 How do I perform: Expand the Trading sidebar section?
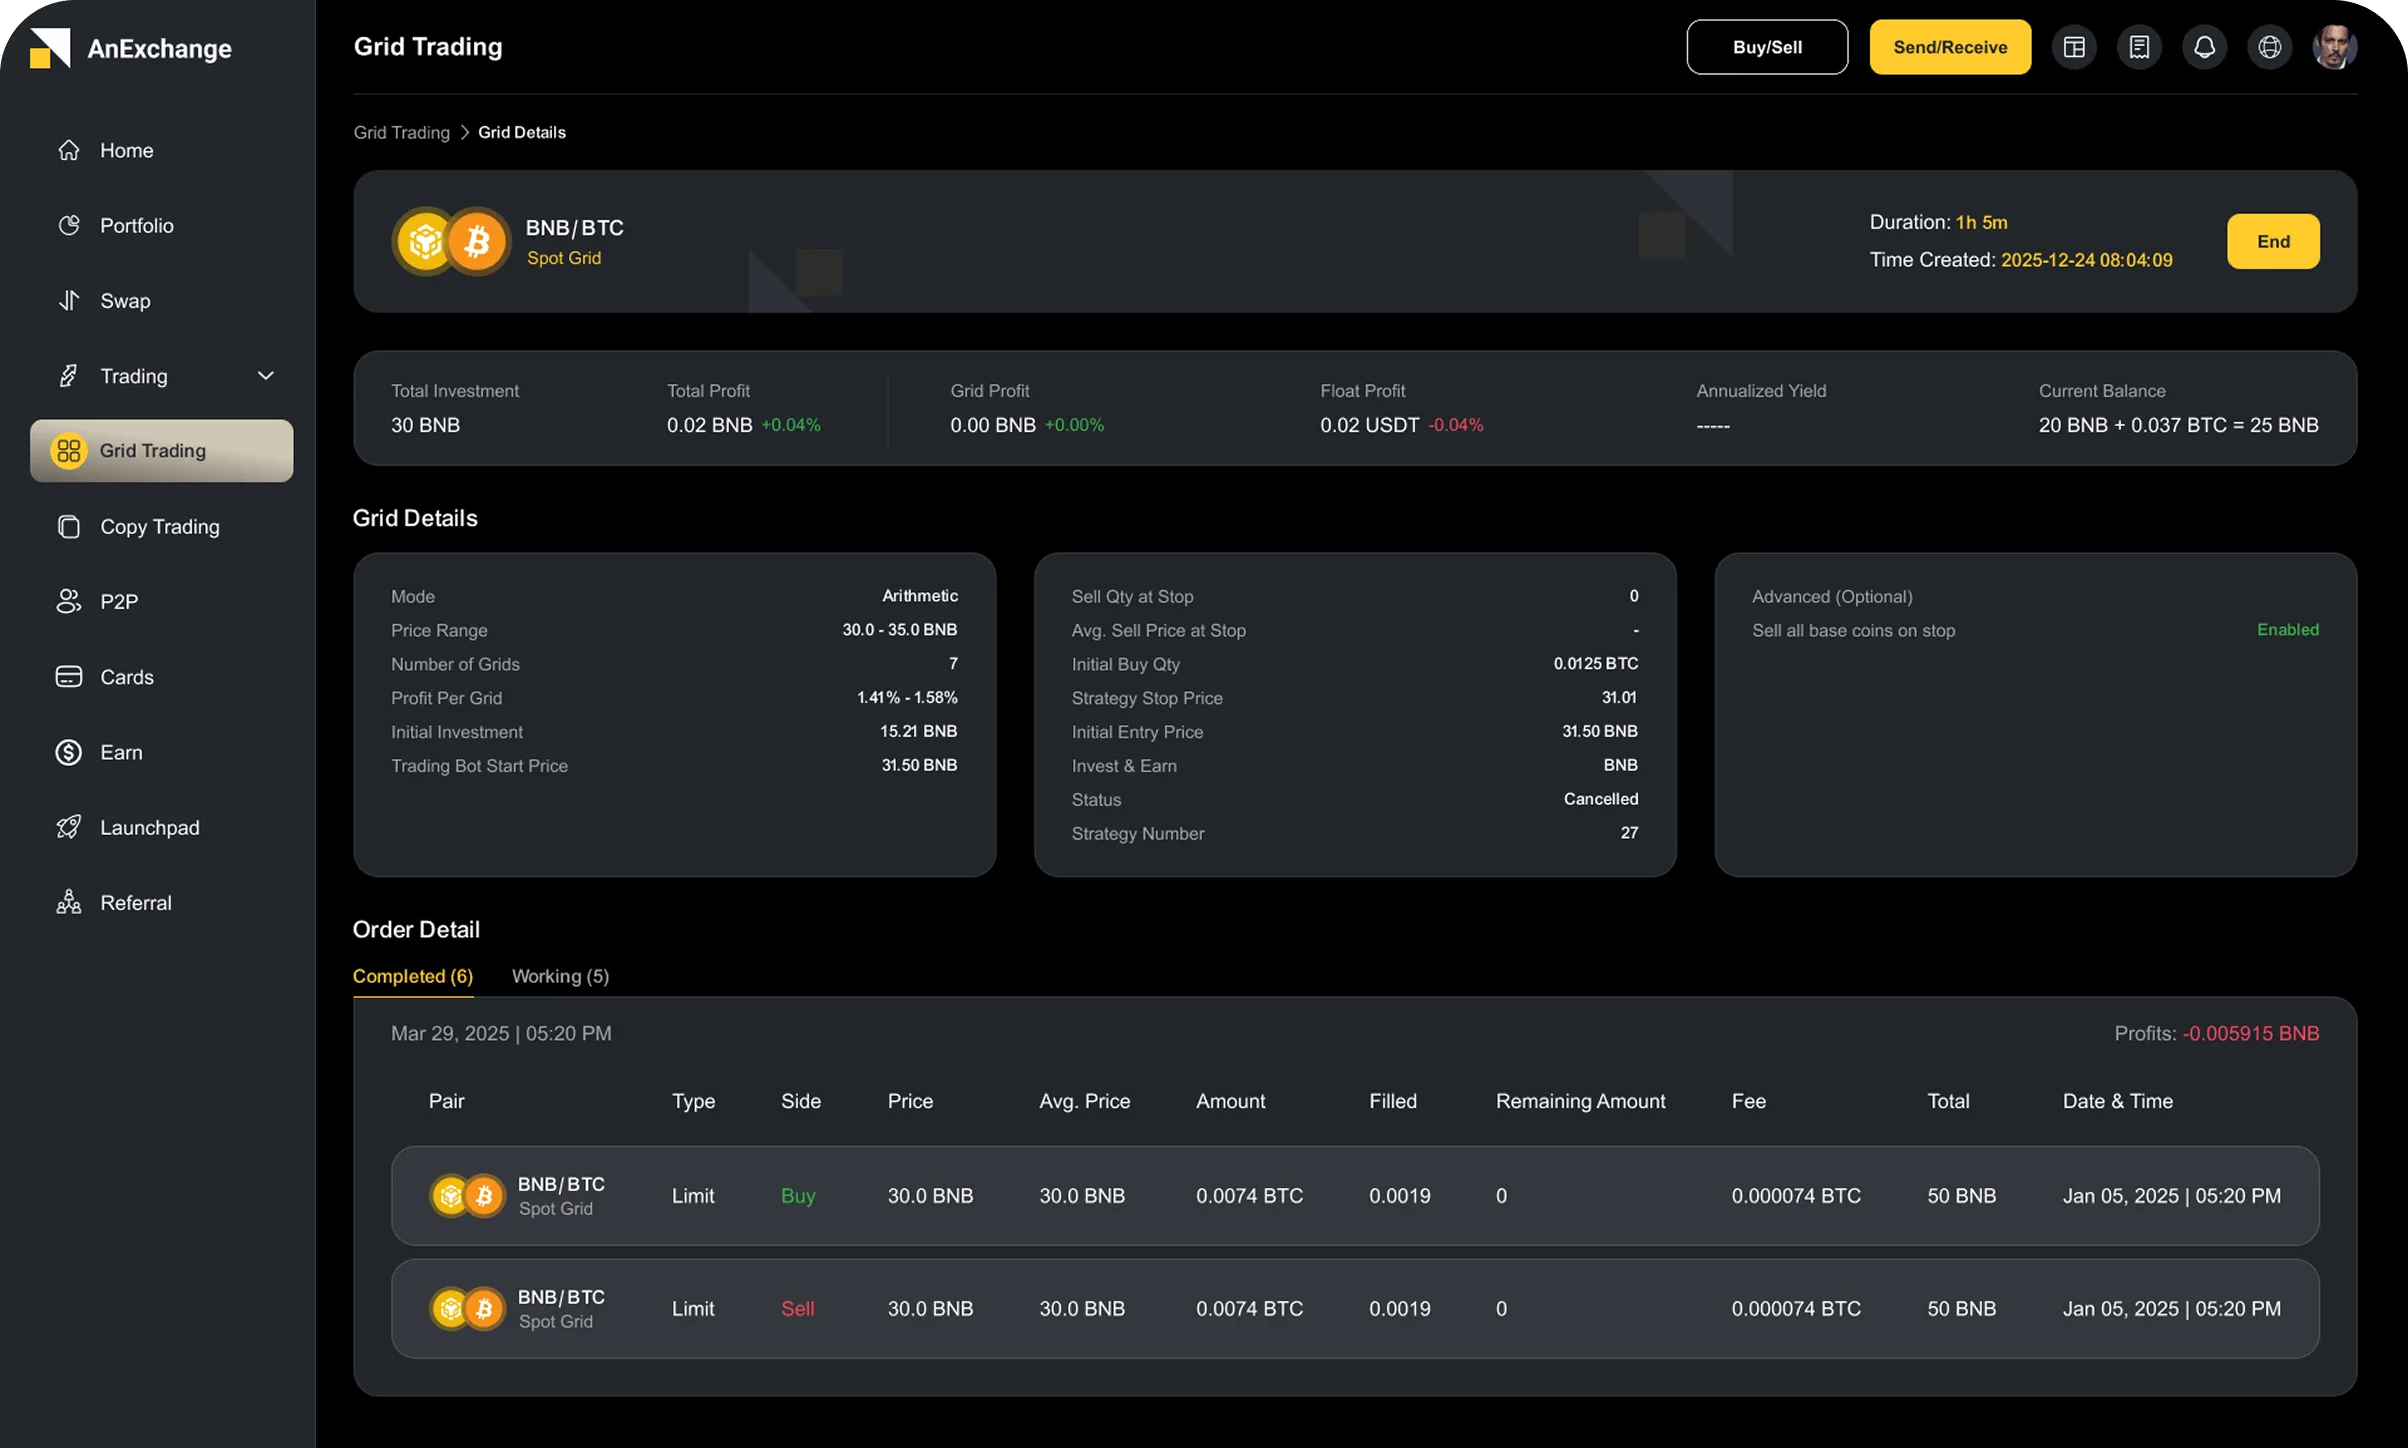coord(266,375)
